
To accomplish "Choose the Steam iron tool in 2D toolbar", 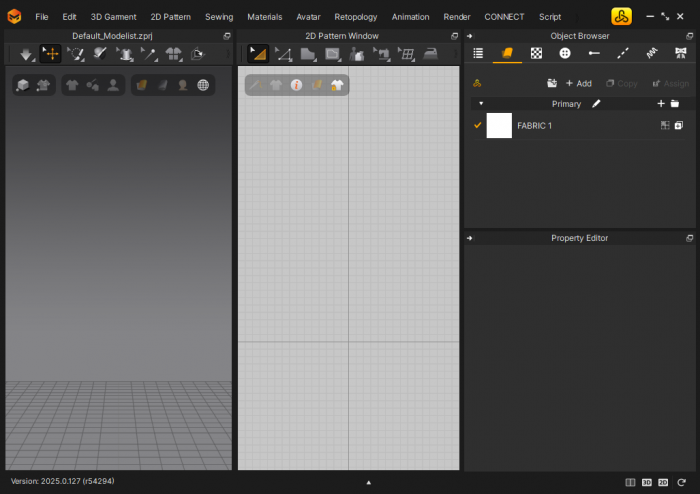I will [x=431, y=54].
